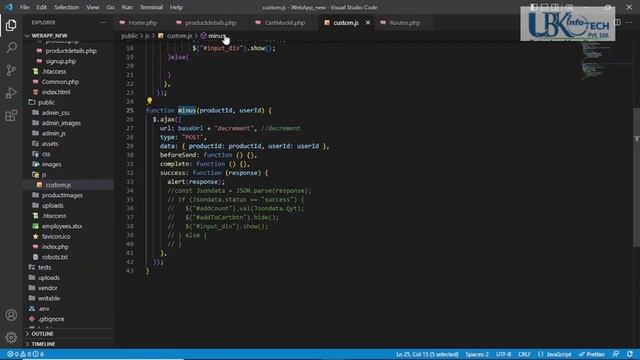Screen dimensions: 640x360
Task: Collapse the public folder
Action: coord(46,102)
